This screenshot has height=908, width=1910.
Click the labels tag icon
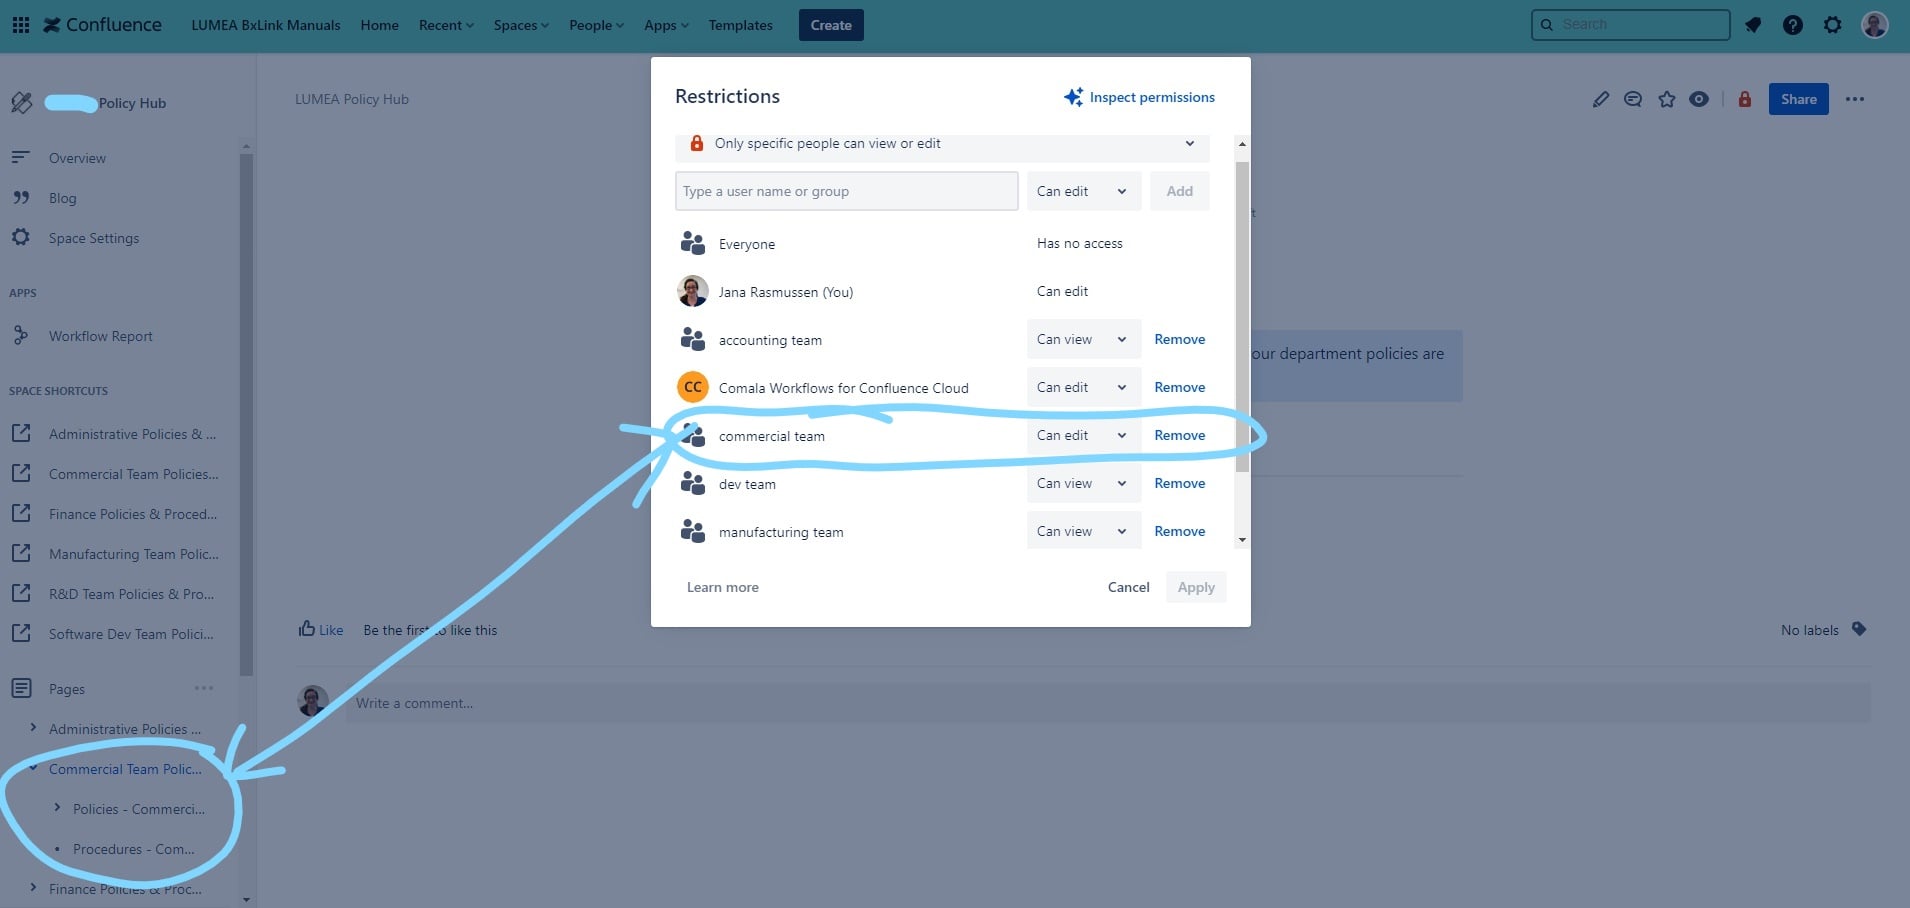pos(1859,629)
